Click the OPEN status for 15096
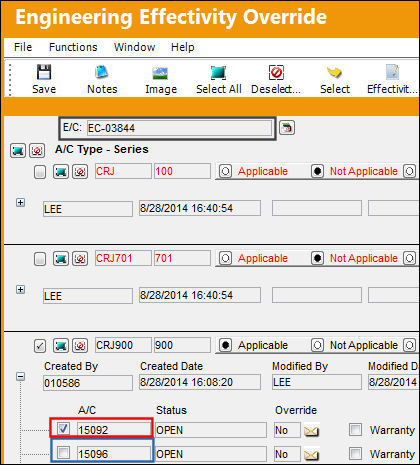 click(x=211, y=454)
